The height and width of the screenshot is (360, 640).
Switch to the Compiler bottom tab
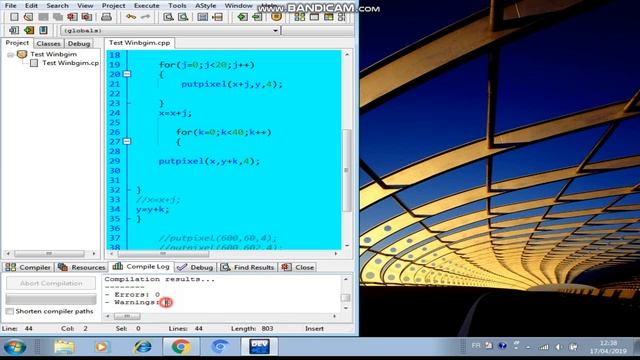click(x=28, y=267)
